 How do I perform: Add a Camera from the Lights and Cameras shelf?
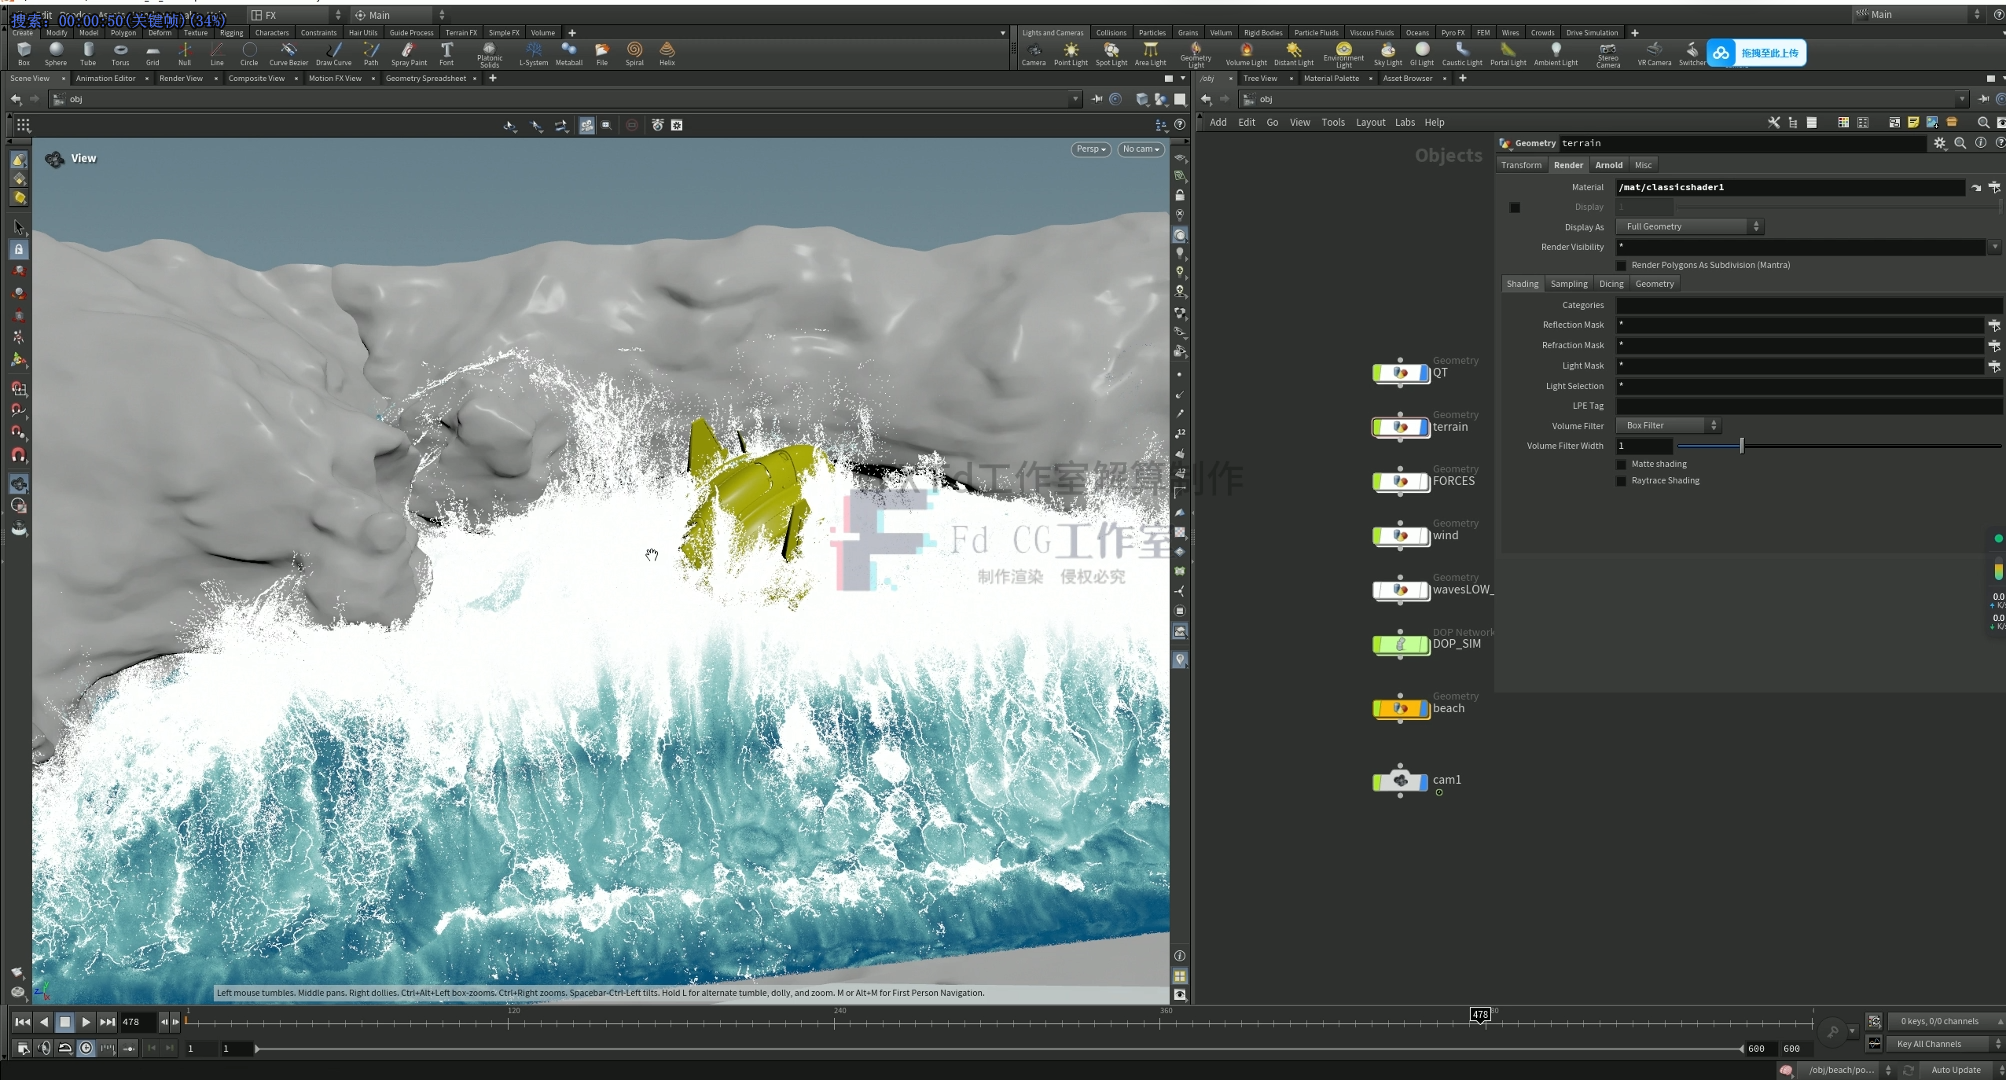pos(1034,53)
